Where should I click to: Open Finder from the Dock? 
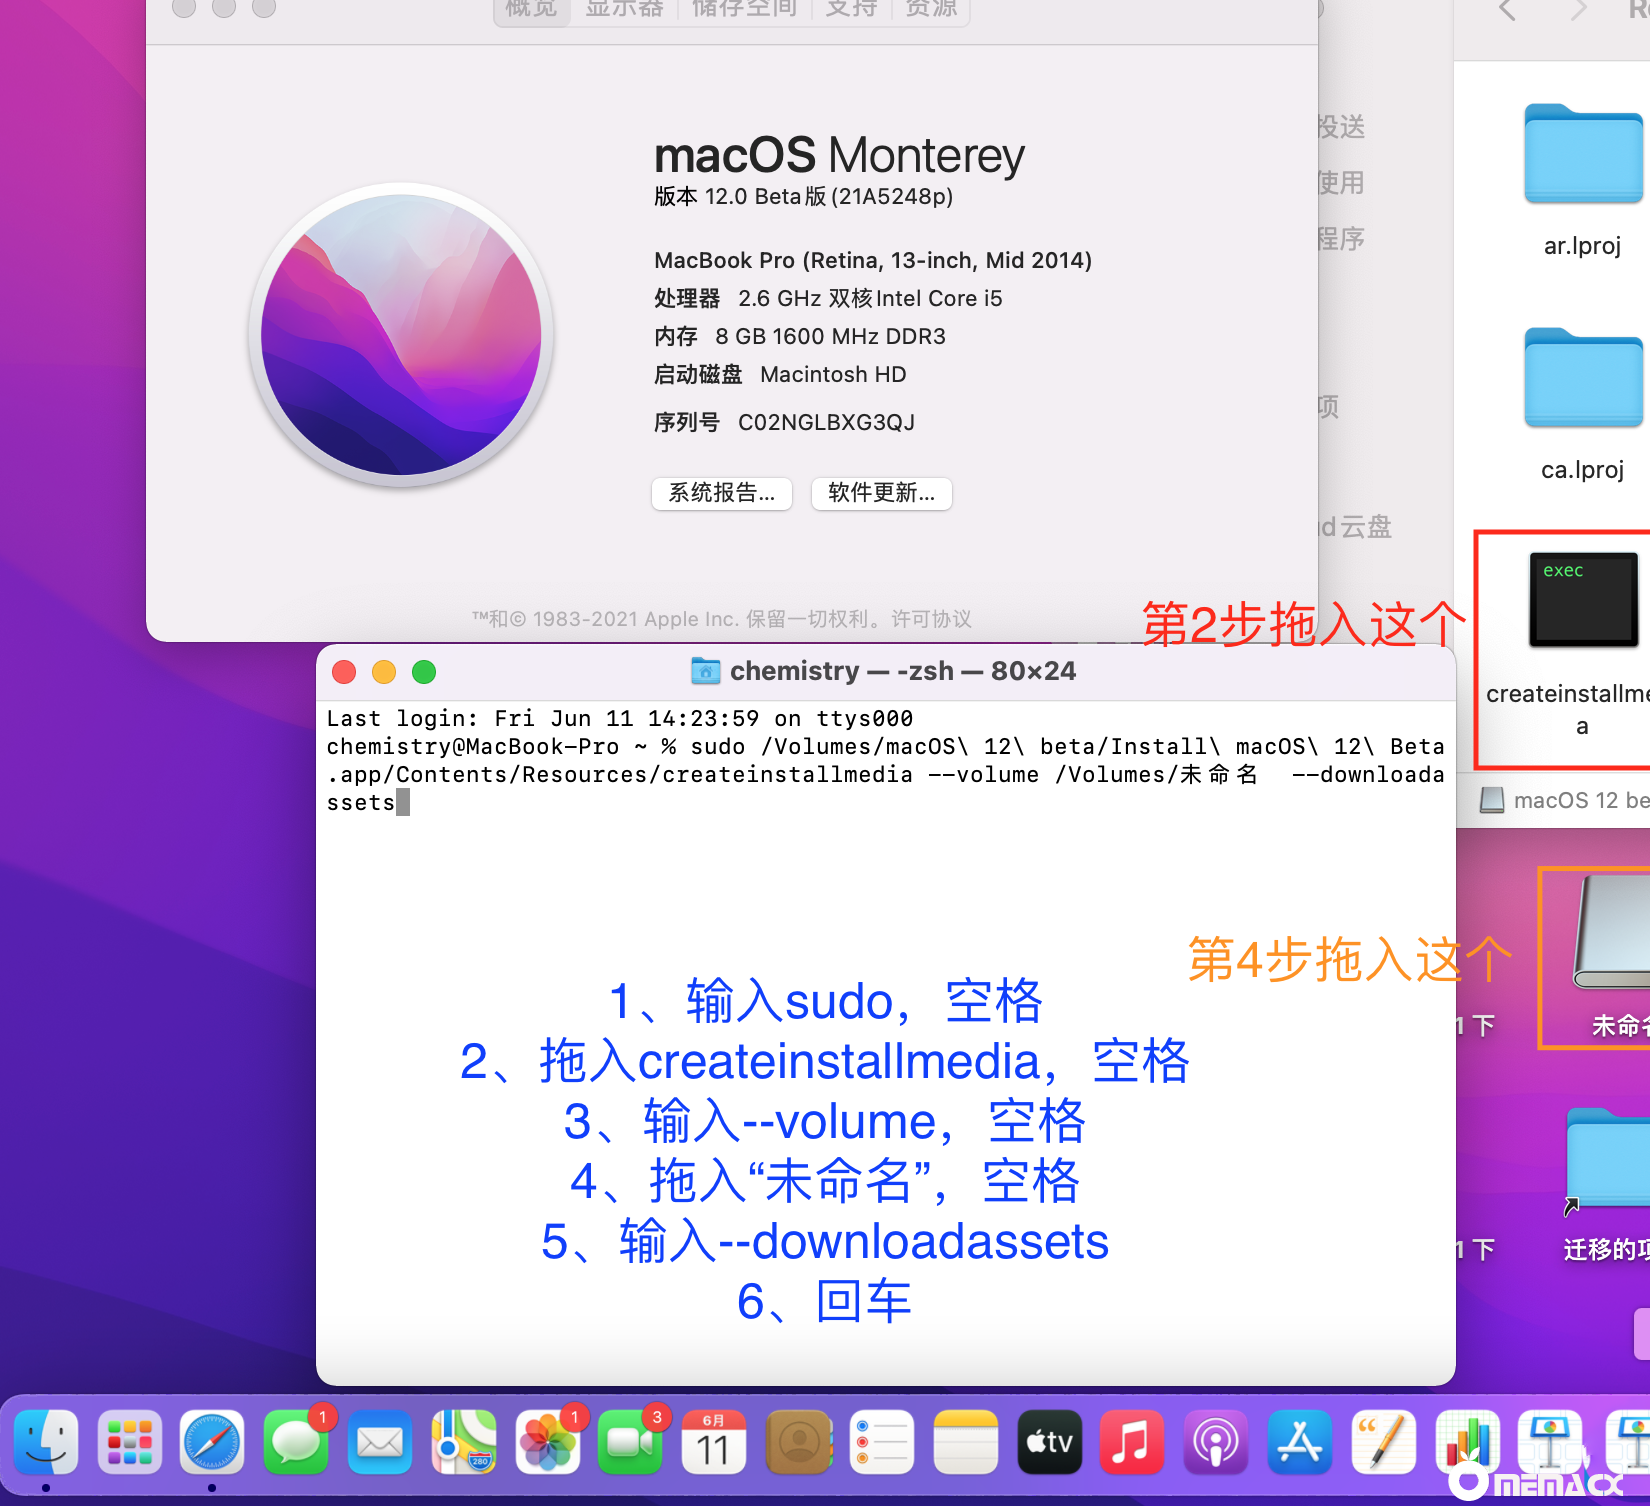coord(46,1442)
